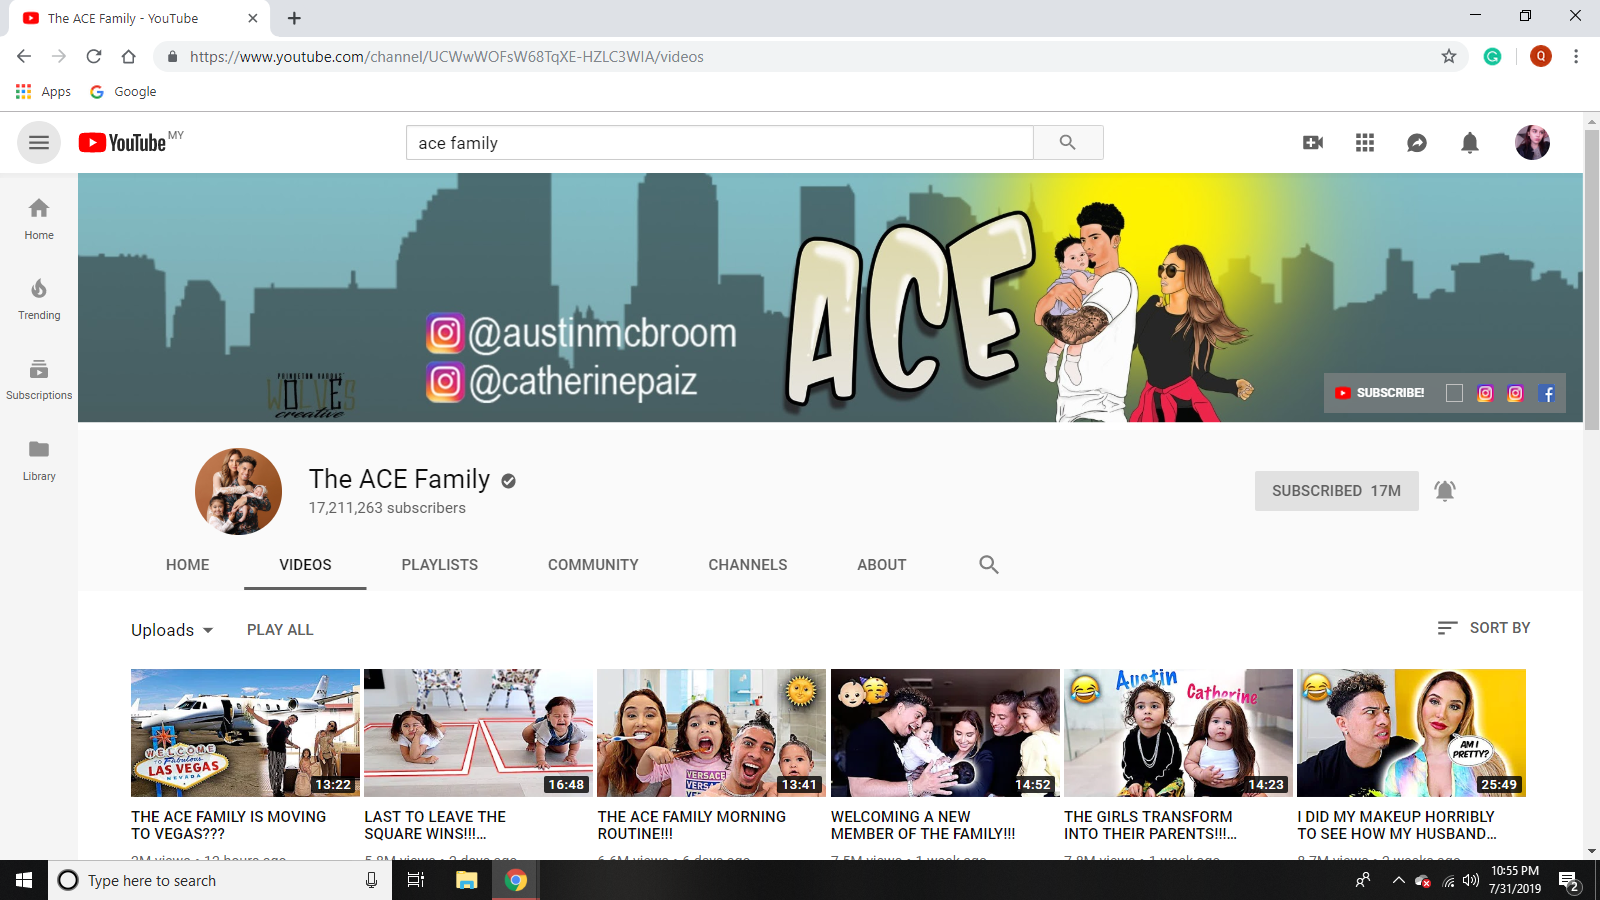The image size is (1600, 900).
Task: Open Morning Routine video thumbnail
Action: point(712,733)
